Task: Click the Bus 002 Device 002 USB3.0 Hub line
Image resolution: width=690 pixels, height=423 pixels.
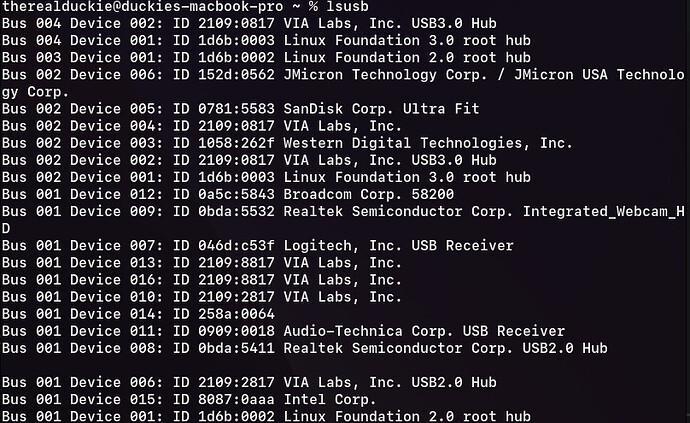Action: pos(249,160)
